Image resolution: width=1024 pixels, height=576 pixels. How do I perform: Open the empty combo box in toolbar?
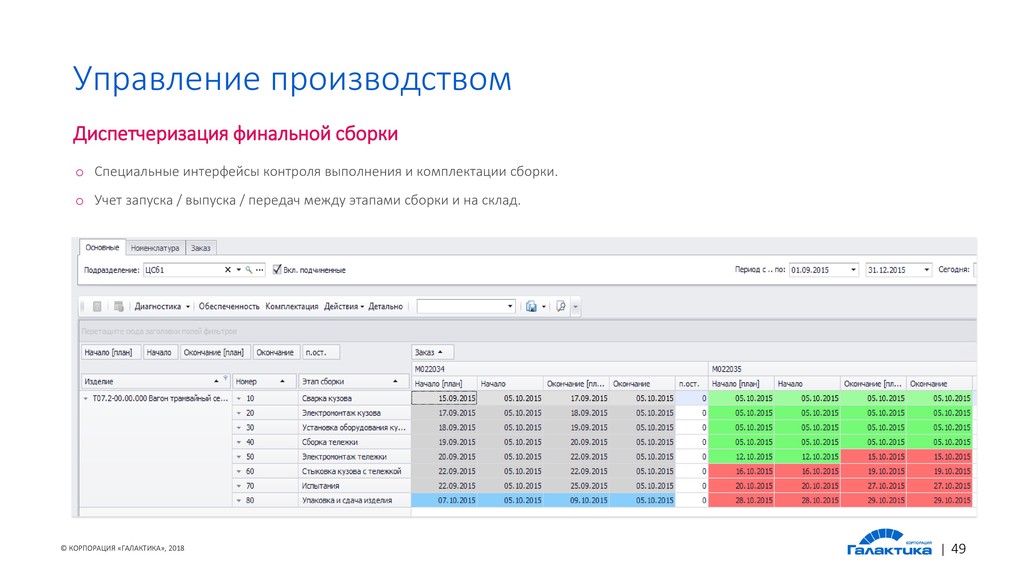[x=466, y=306]
